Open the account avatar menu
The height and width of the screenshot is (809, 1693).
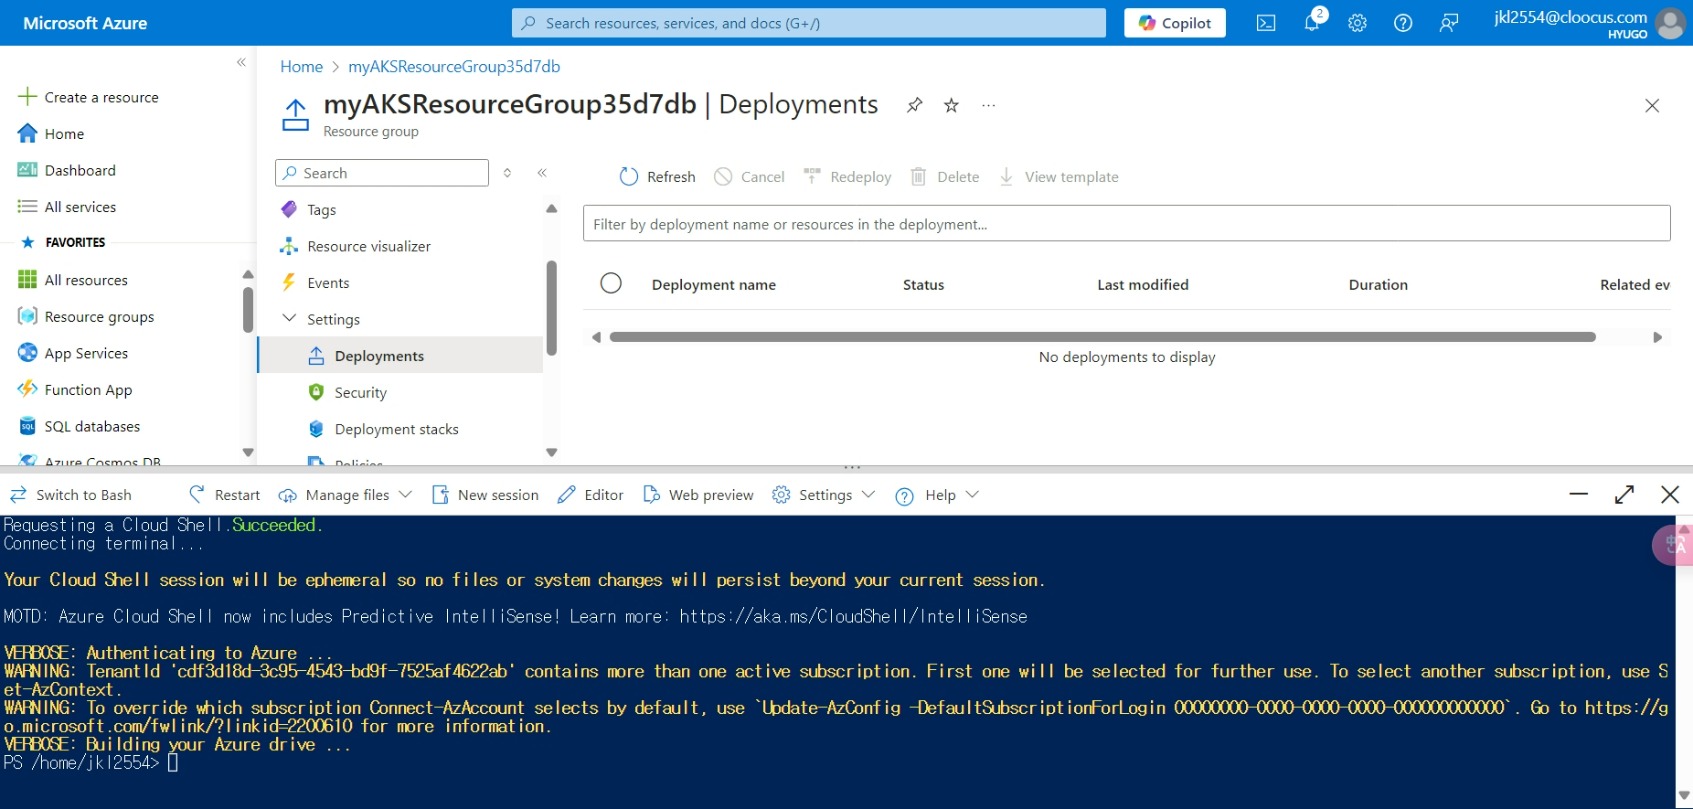tap(1670, 23)
